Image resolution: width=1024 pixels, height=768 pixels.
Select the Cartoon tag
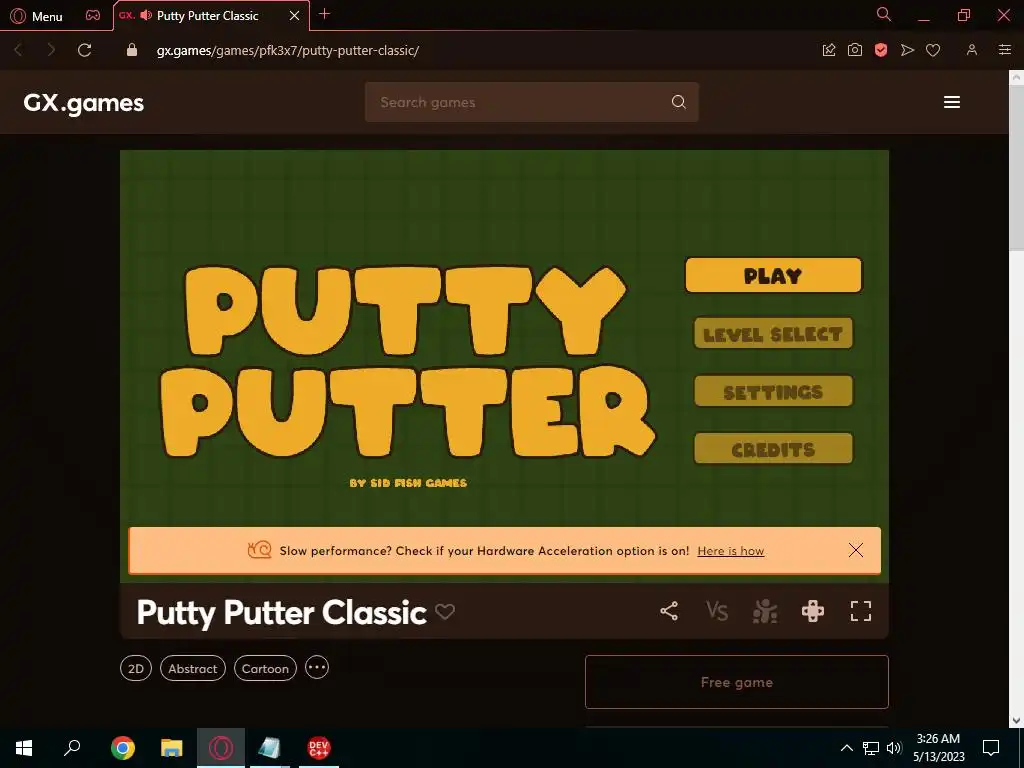(x=265, y=669)
